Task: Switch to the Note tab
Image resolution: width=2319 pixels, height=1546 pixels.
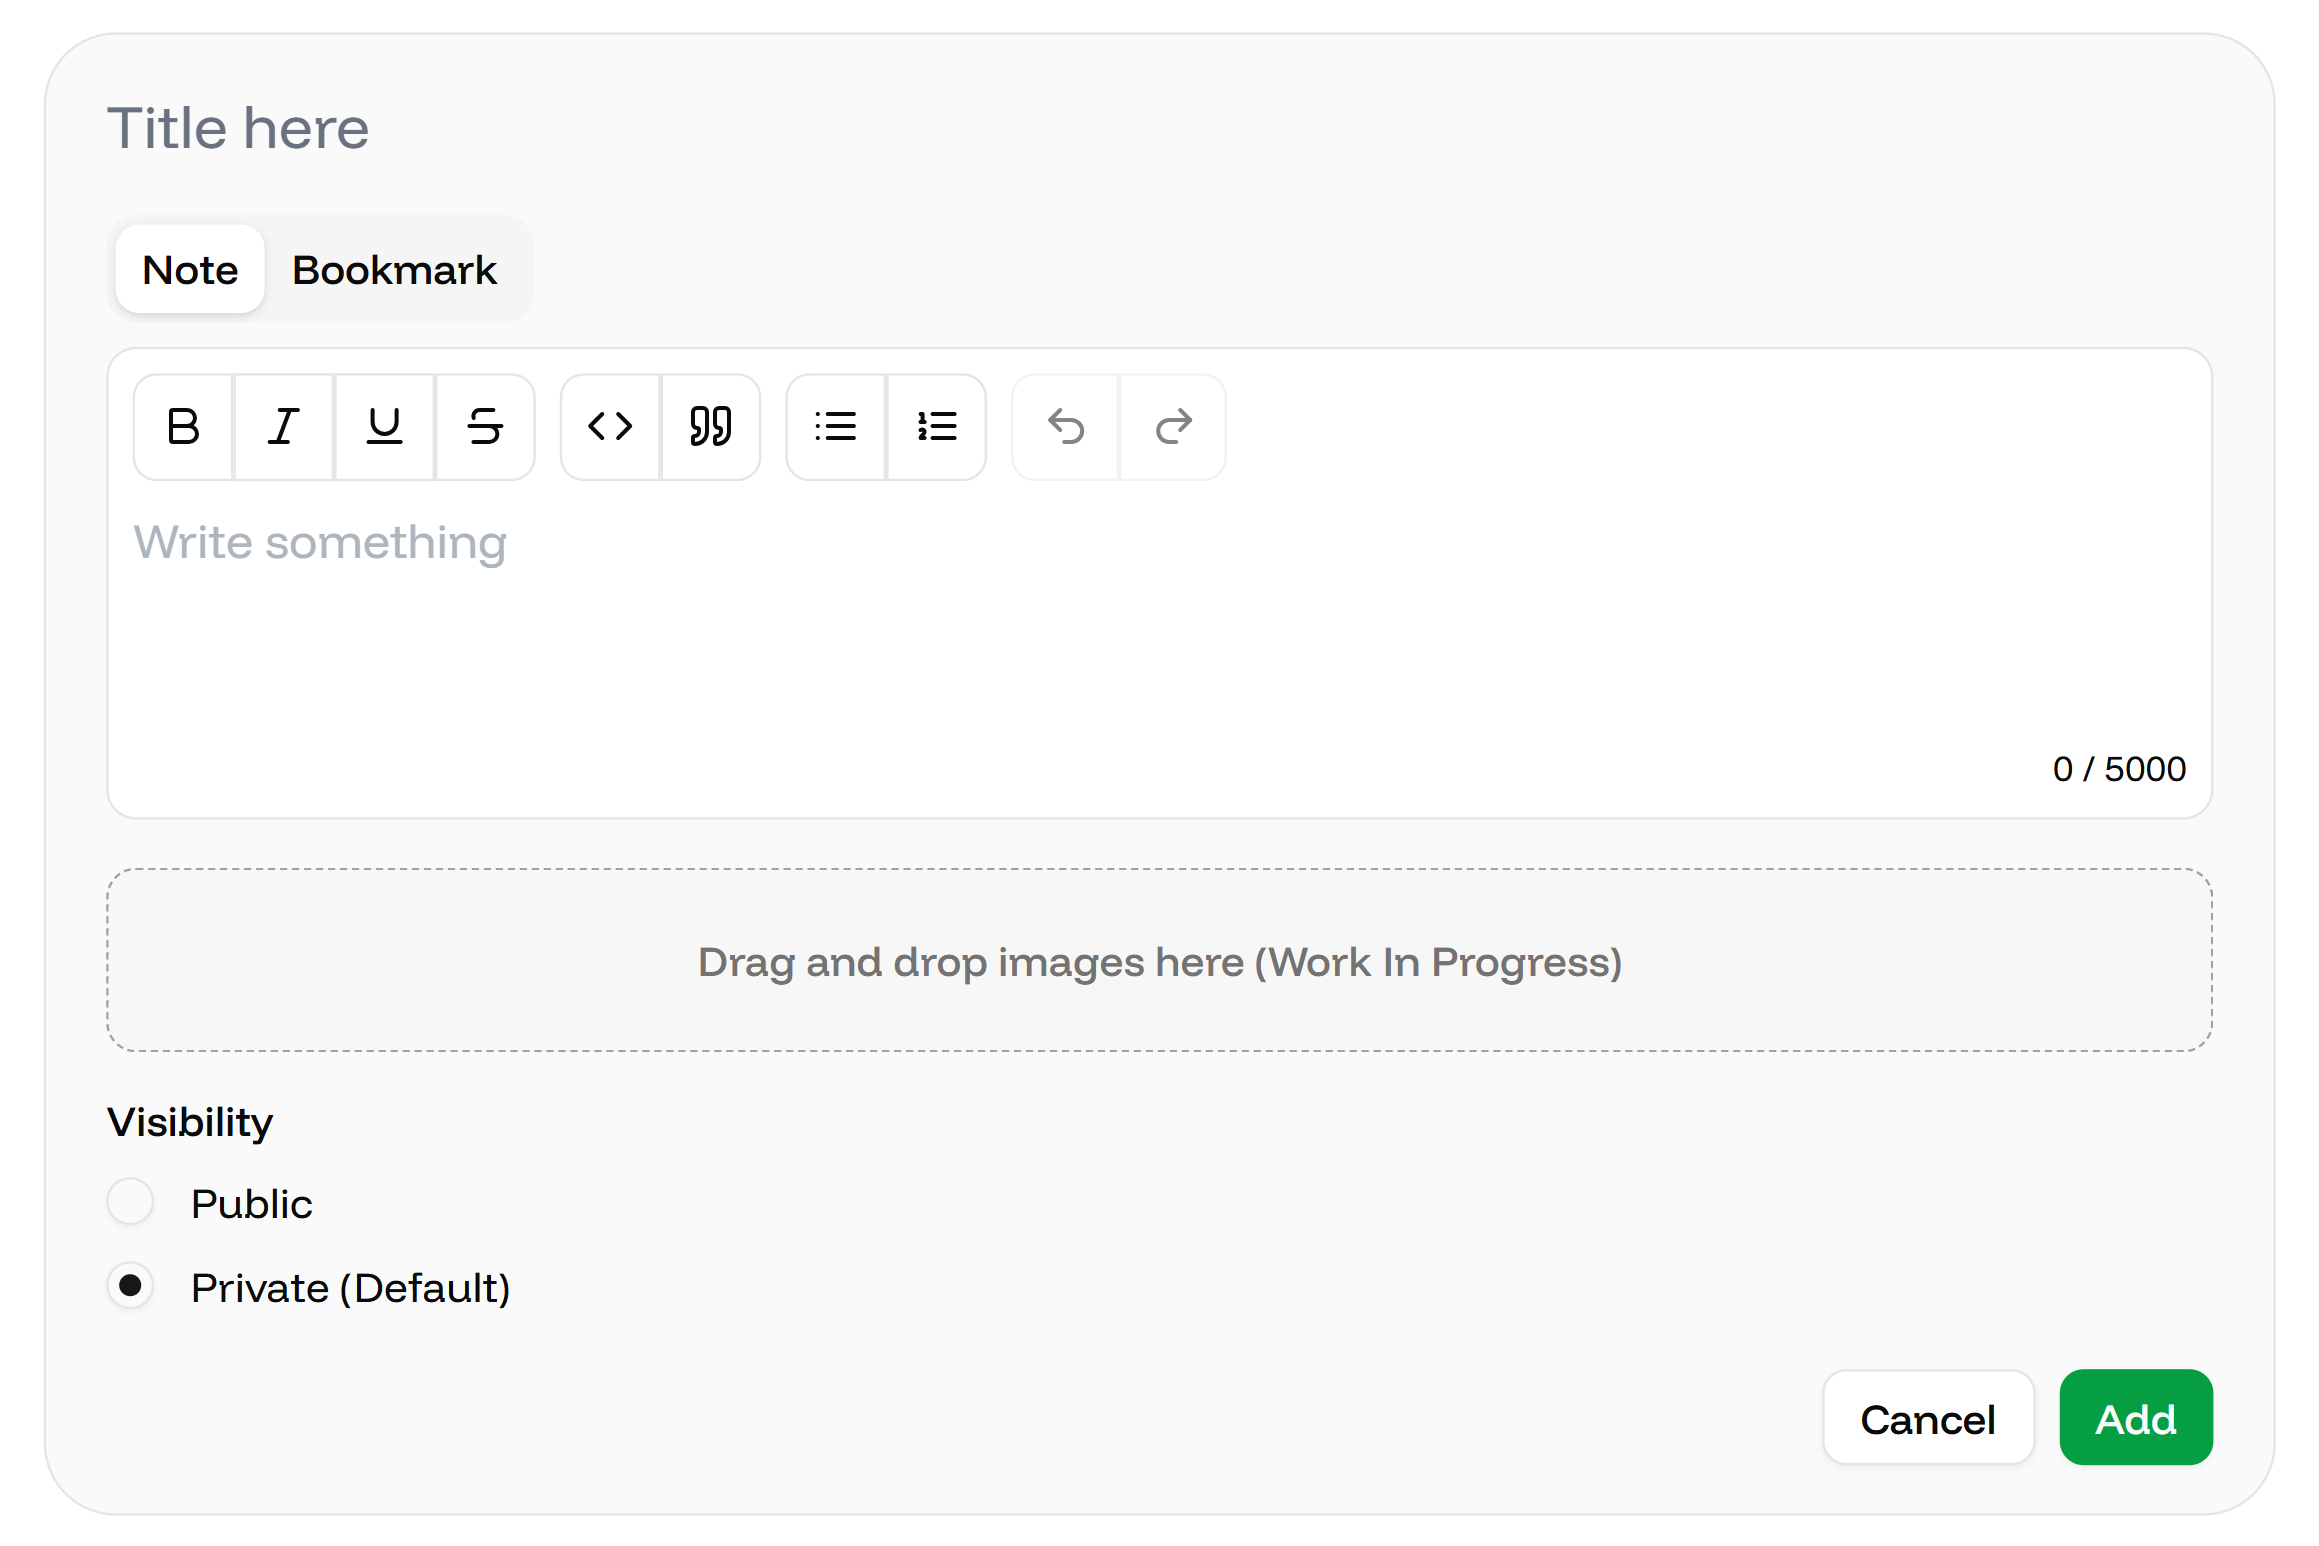Action: (x=190, y=269)
